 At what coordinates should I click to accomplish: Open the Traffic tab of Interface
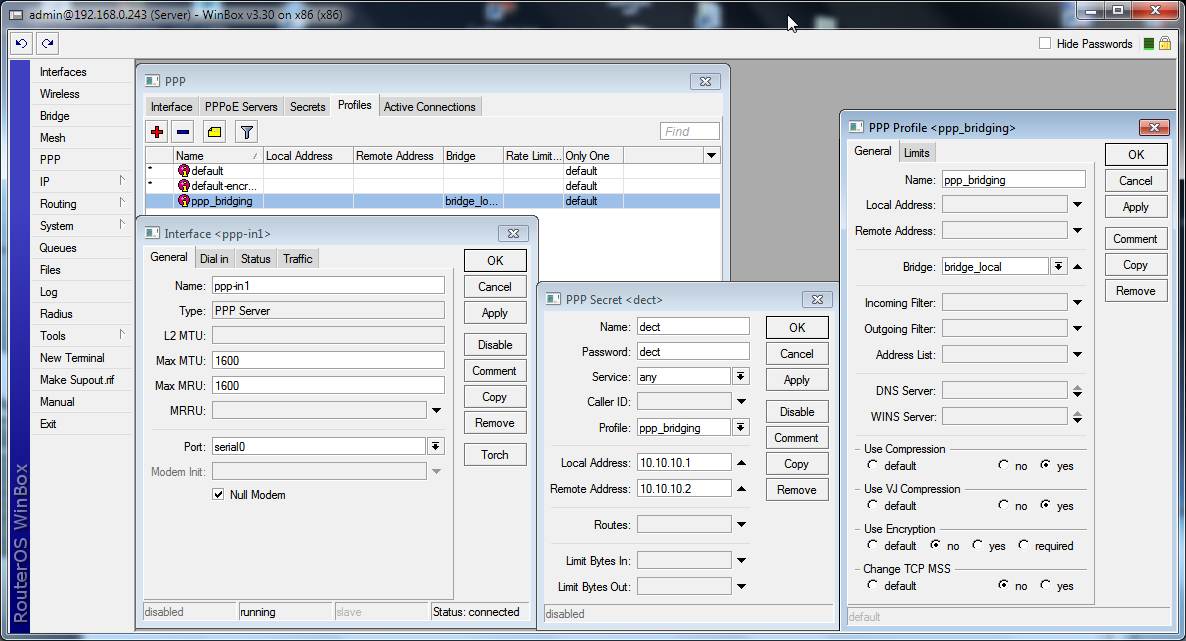coord(297,259)
